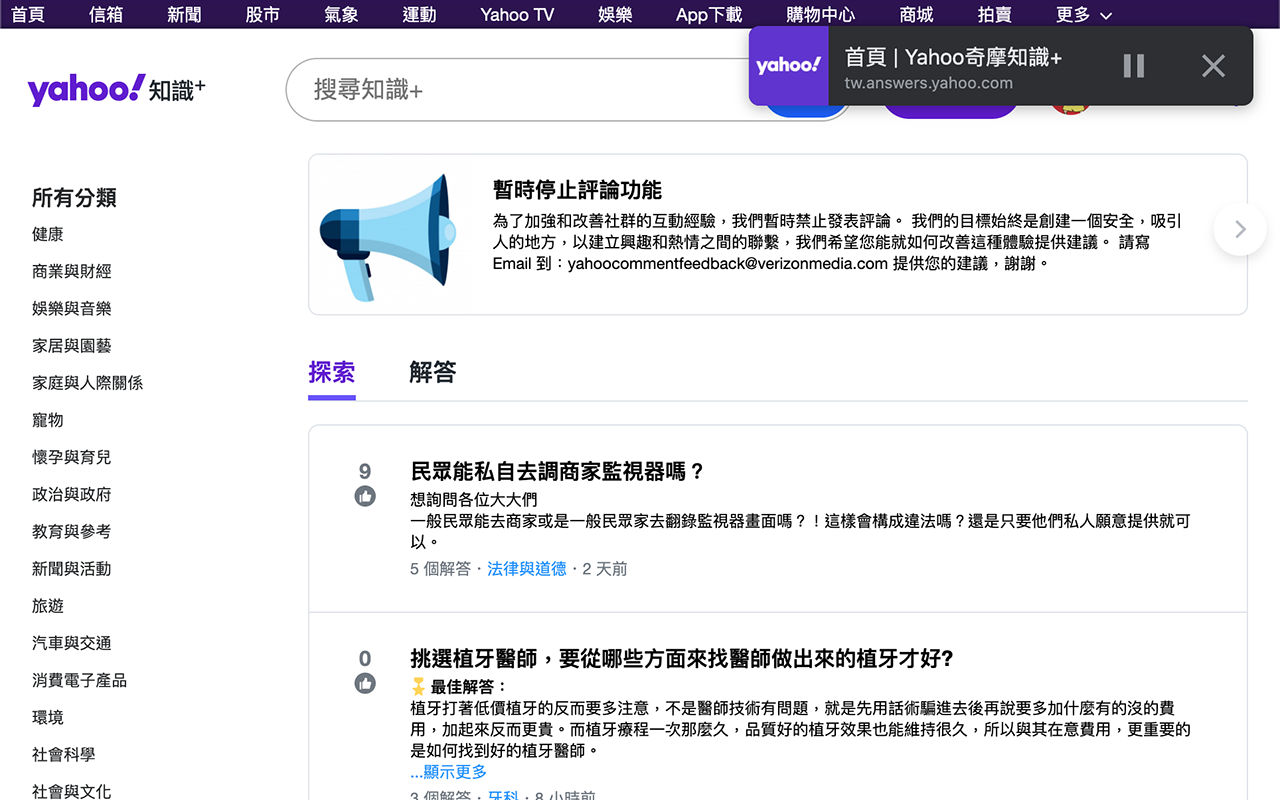Image resolution: width=1280 pixels, height=800 pixels.
Task: Open 商城 in top navigation
Action: click(x=916, y=14)
